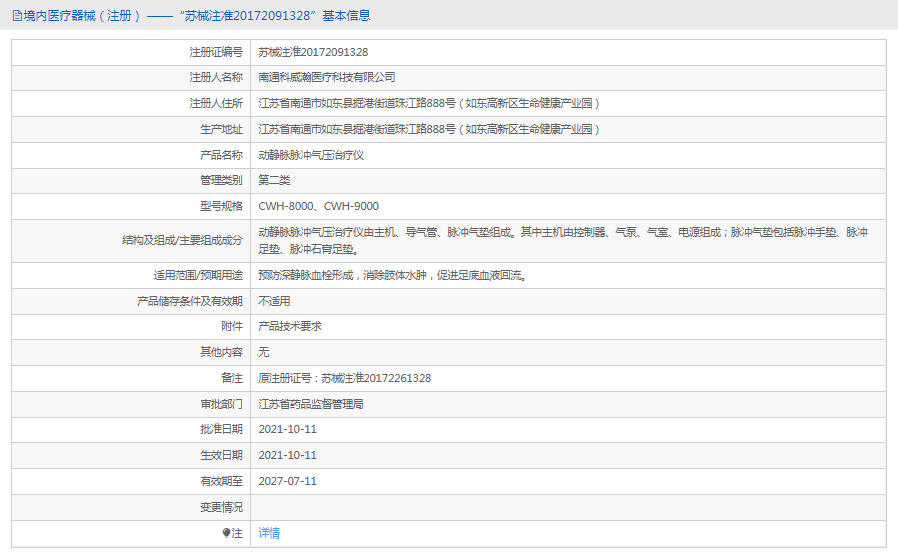
Task: Click the 变更情况 row label
Action: point(221,507)
